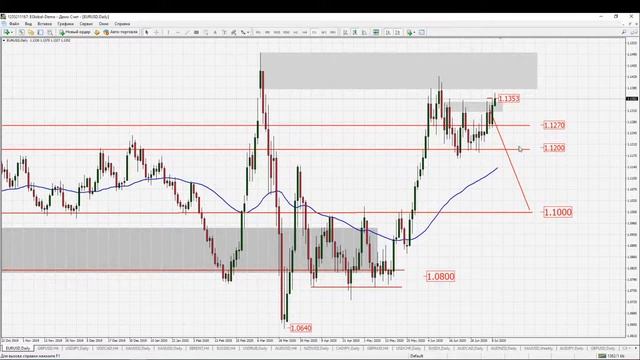Open the Файл menu
The image size is (640, 360).
14,24
